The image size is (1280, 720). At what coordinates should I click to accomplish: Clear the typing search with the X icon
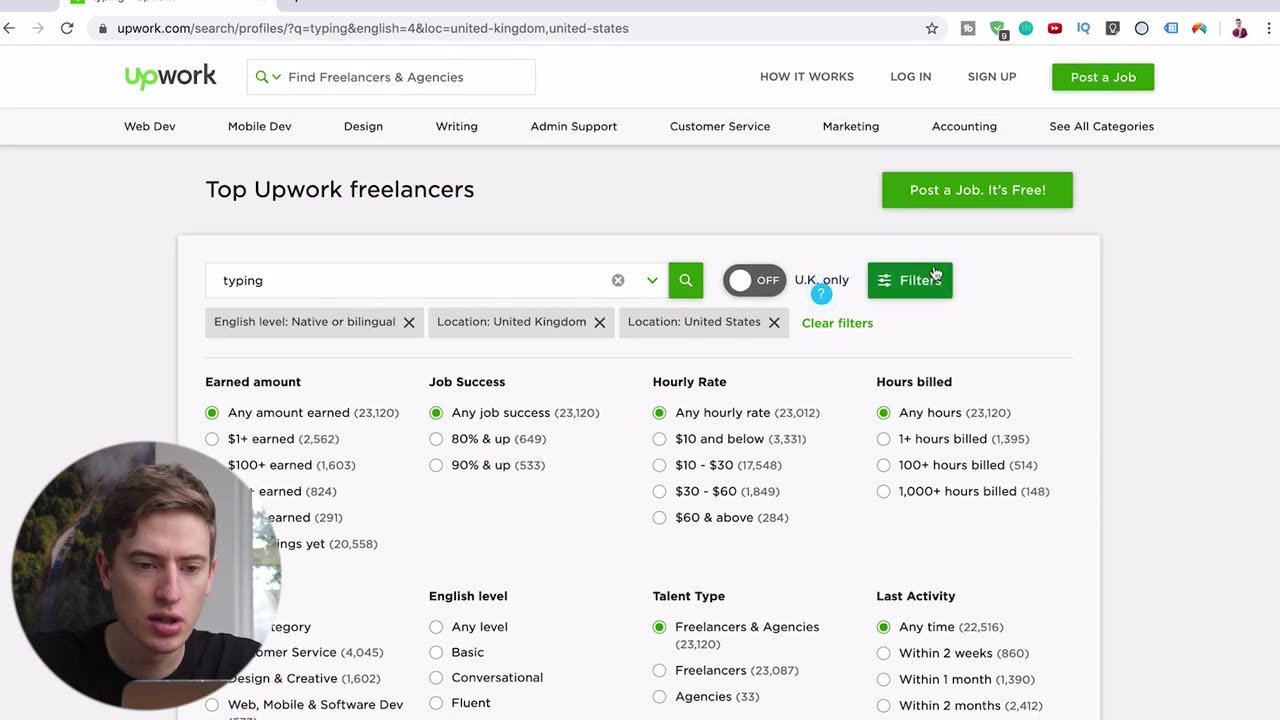click(618, 280)
